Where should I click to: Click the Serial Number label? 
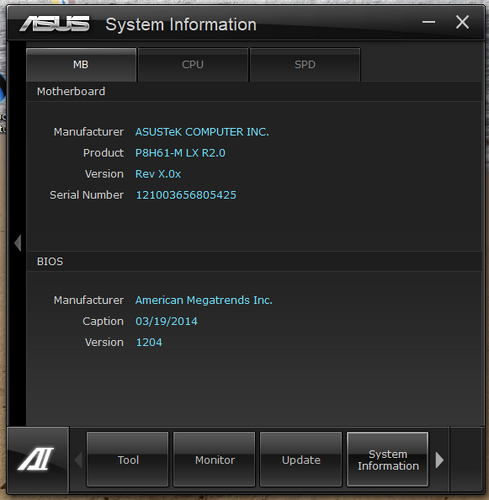point(87,195)
